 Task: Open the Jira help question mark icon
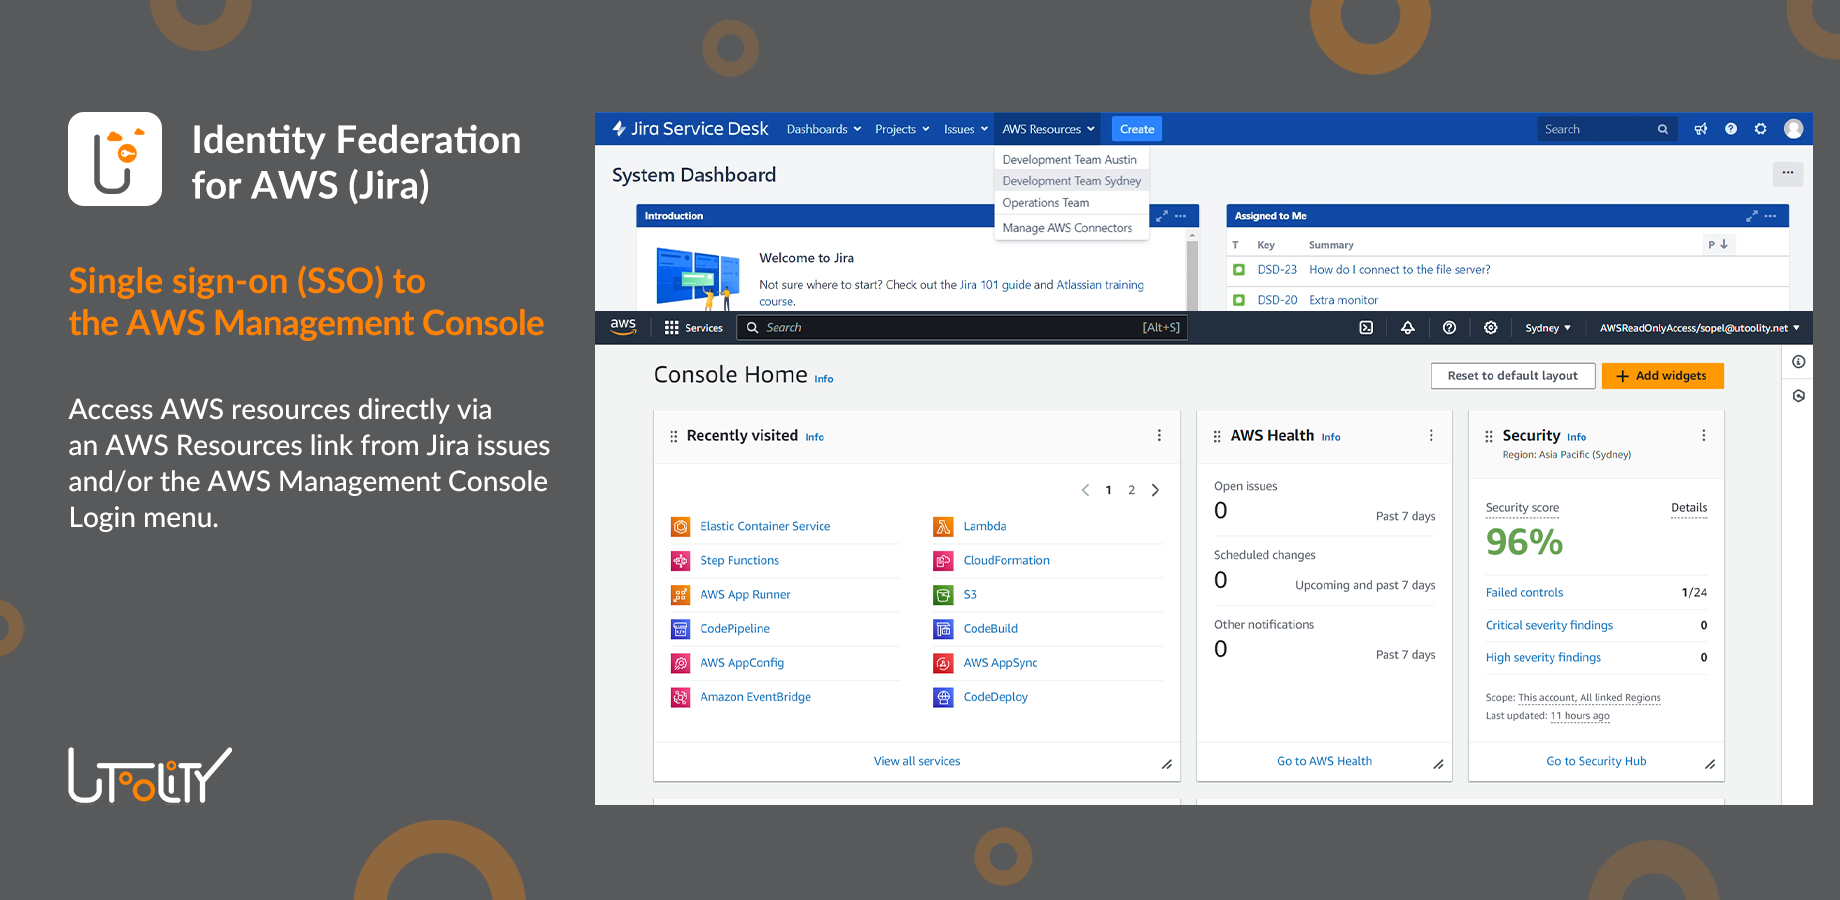(x=1731, y=129)
